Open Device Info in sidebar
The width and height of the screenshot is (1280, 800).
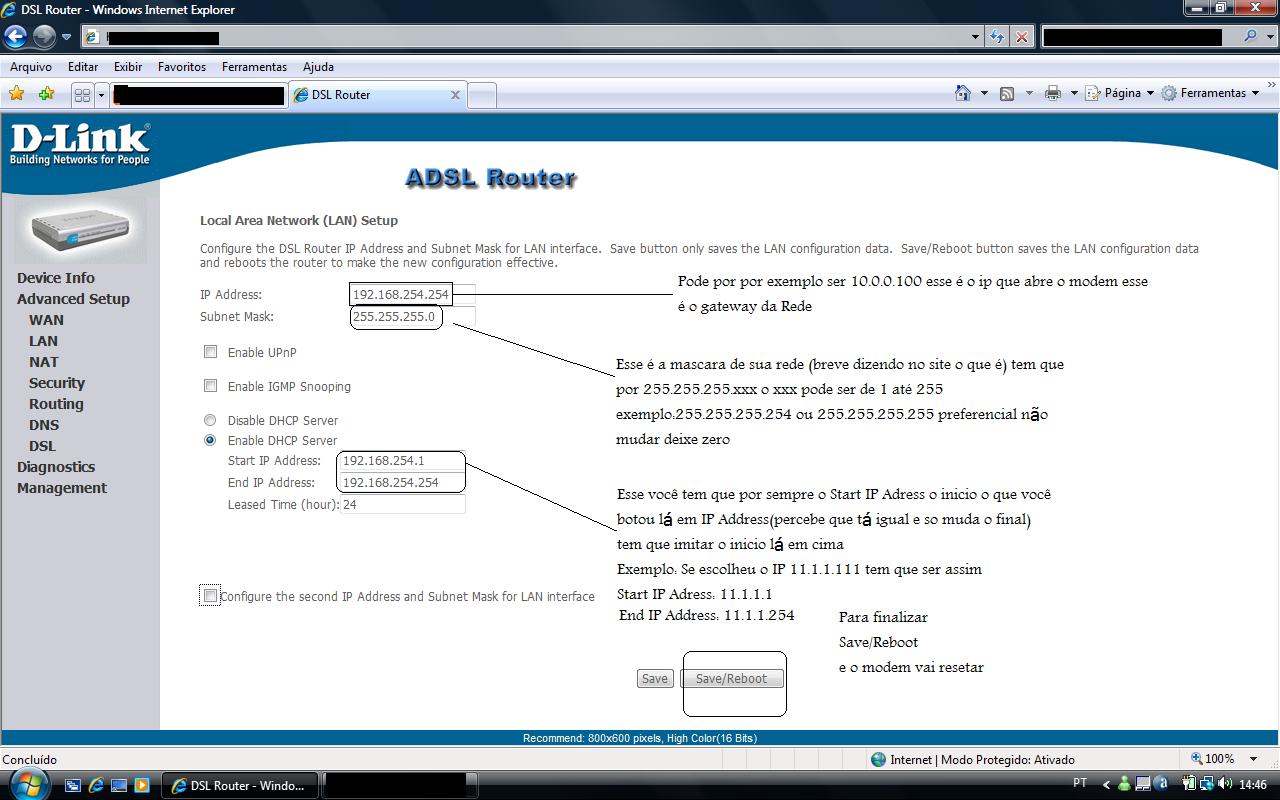coord(56,278)
